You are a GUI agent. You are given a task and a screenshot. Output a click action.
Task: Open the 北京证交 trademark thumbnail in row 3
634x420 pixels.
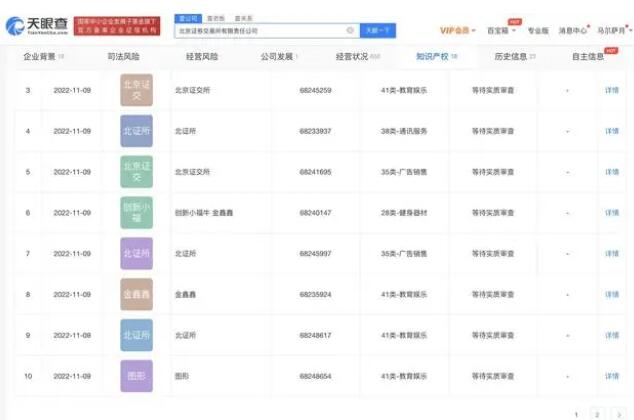click(136, 90)
